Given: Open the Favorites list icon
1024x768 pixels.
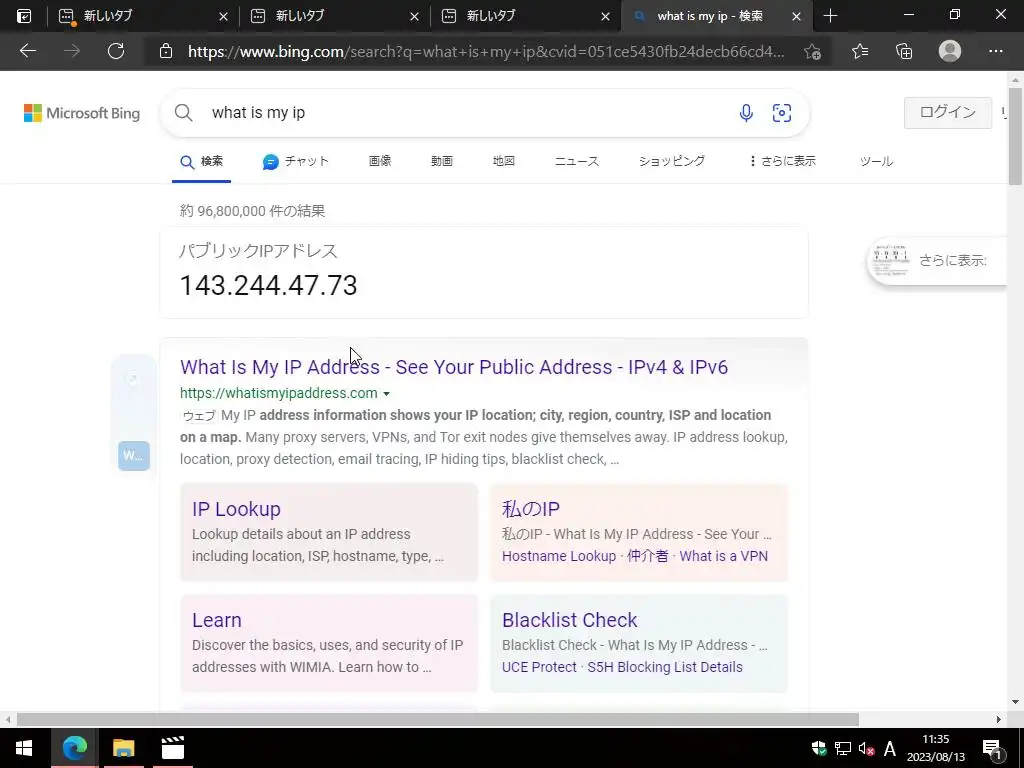Looking at the screenshot, I should [x=860, y=51].
